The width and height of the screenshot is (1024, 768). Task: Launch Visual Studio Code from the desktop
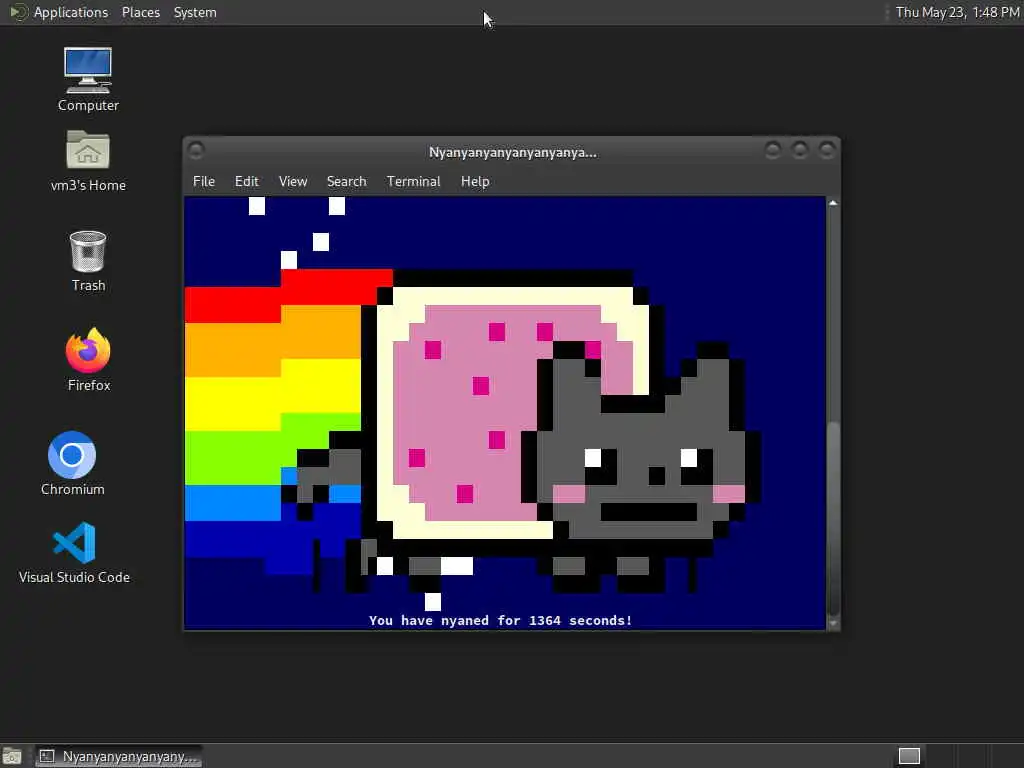74,552
